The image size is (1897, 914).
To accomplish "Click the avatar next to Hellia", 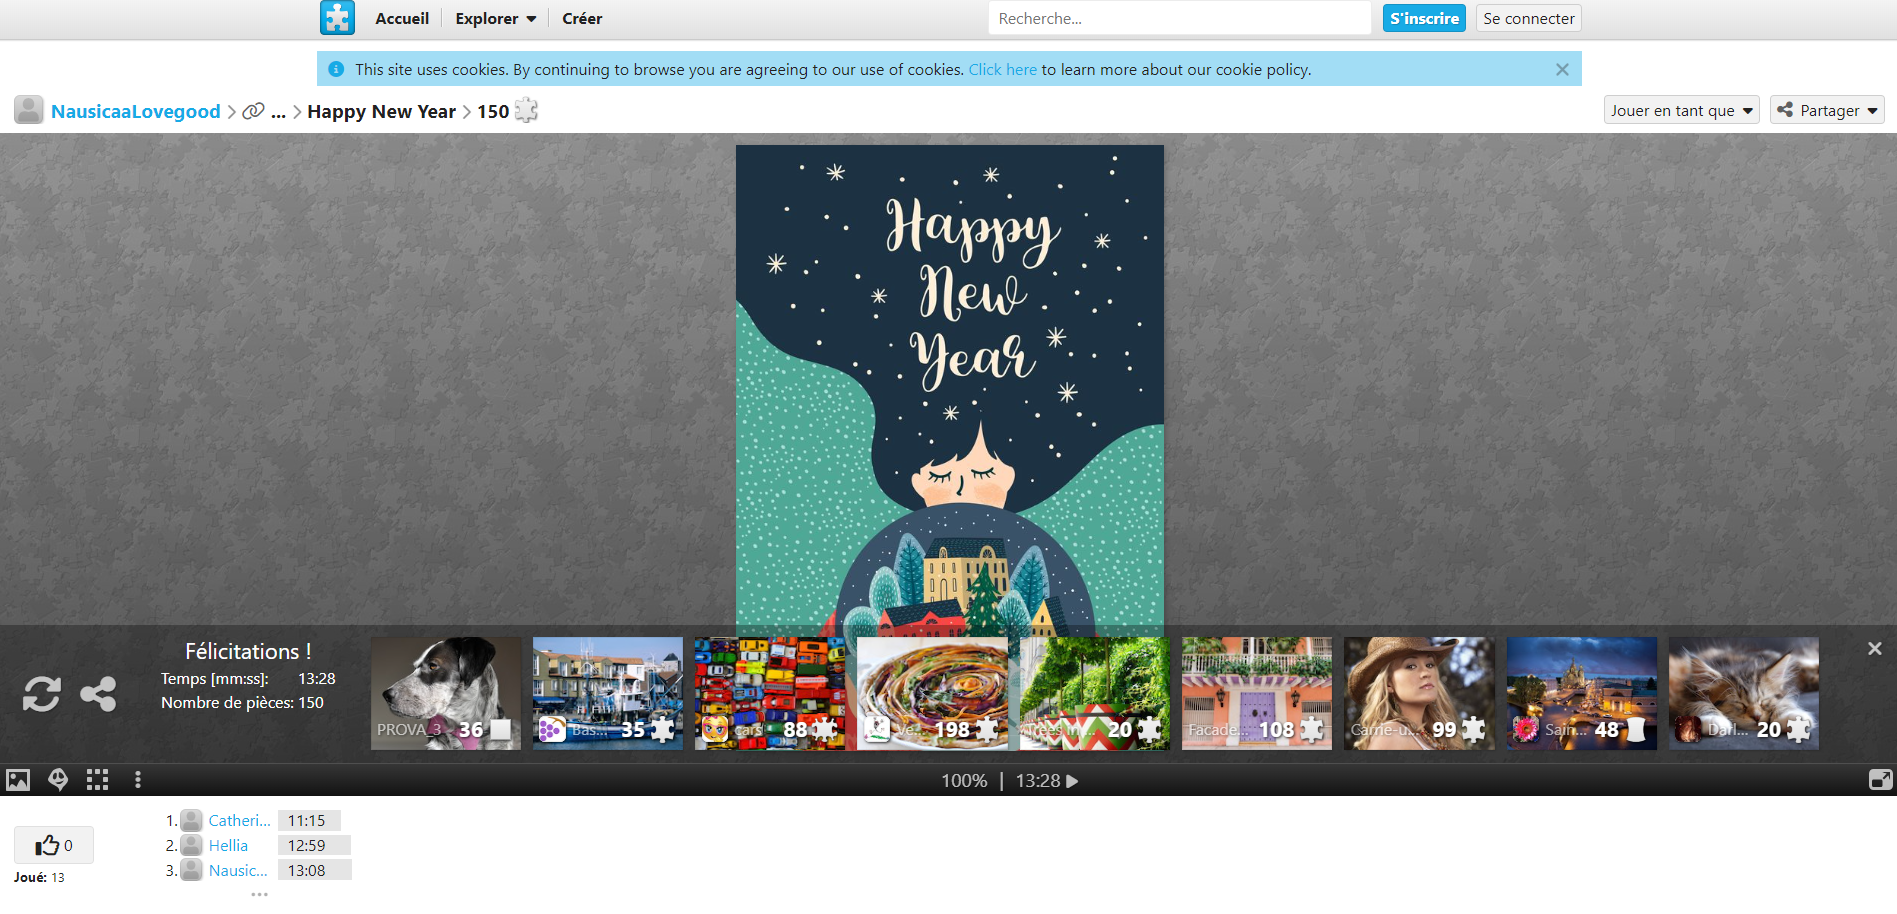I will 191,845.
